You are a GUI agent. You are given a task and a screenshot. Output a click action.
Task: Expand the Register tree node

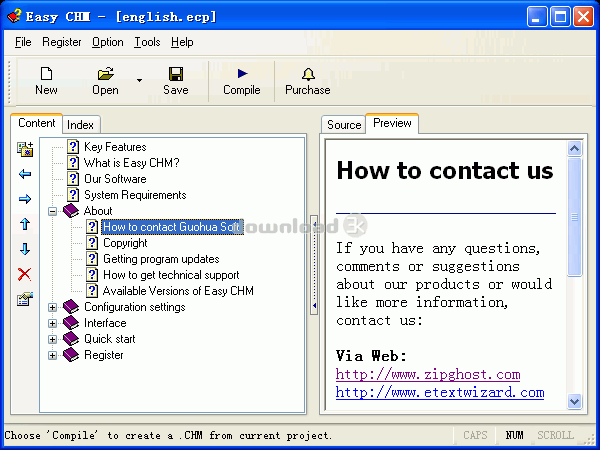[x=52, y=355]
